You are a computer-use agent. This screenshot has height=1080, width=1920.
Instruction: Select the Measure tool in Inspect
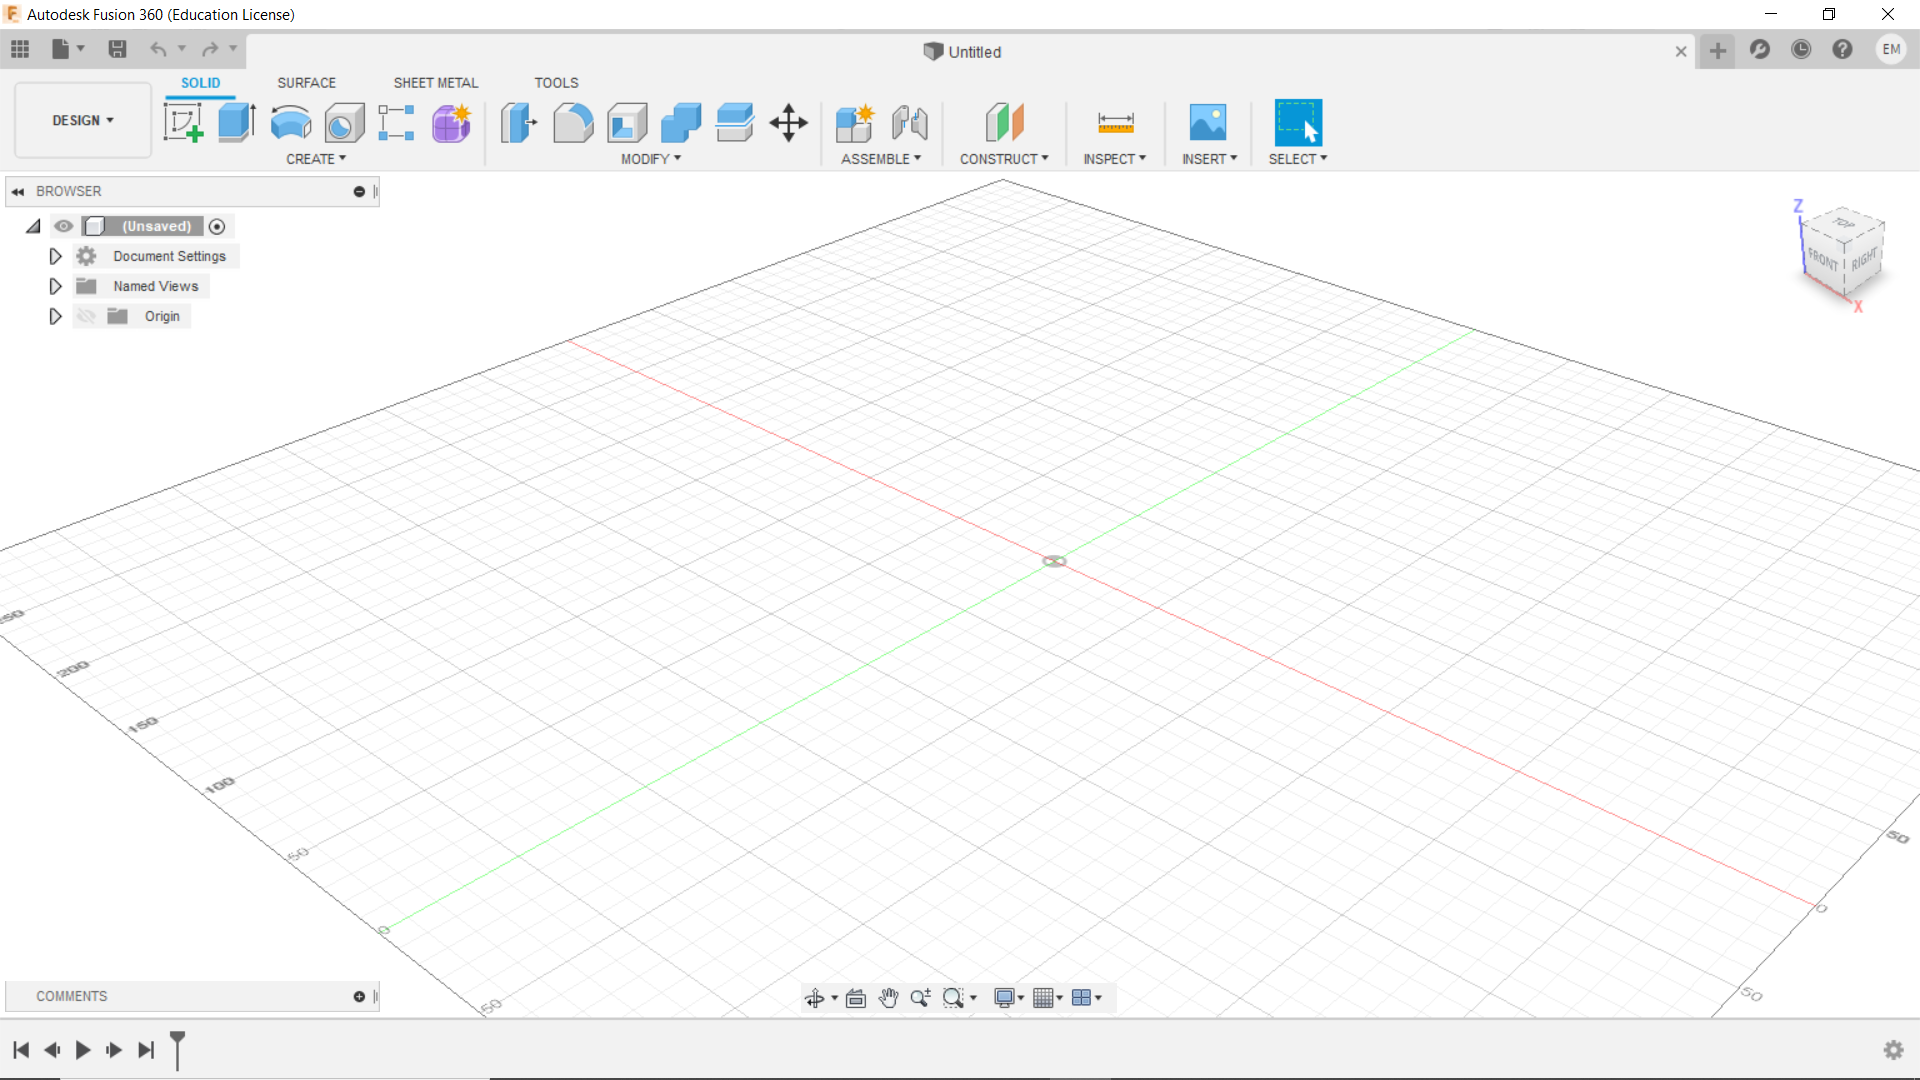(1117, 122)
